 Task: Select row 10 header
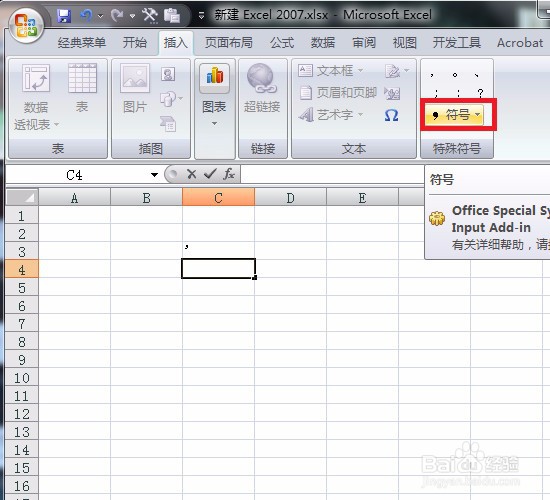[x=22, y=378]
